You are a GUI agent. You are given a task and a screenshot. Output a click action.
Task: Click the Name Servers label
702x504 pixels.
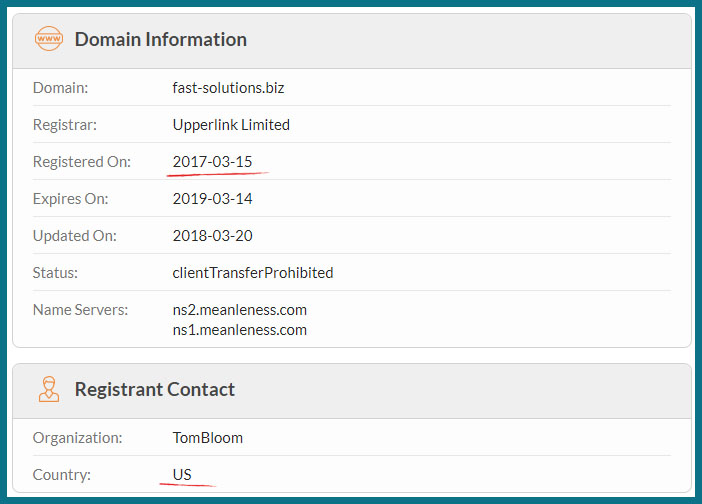(x=81, y=310)
